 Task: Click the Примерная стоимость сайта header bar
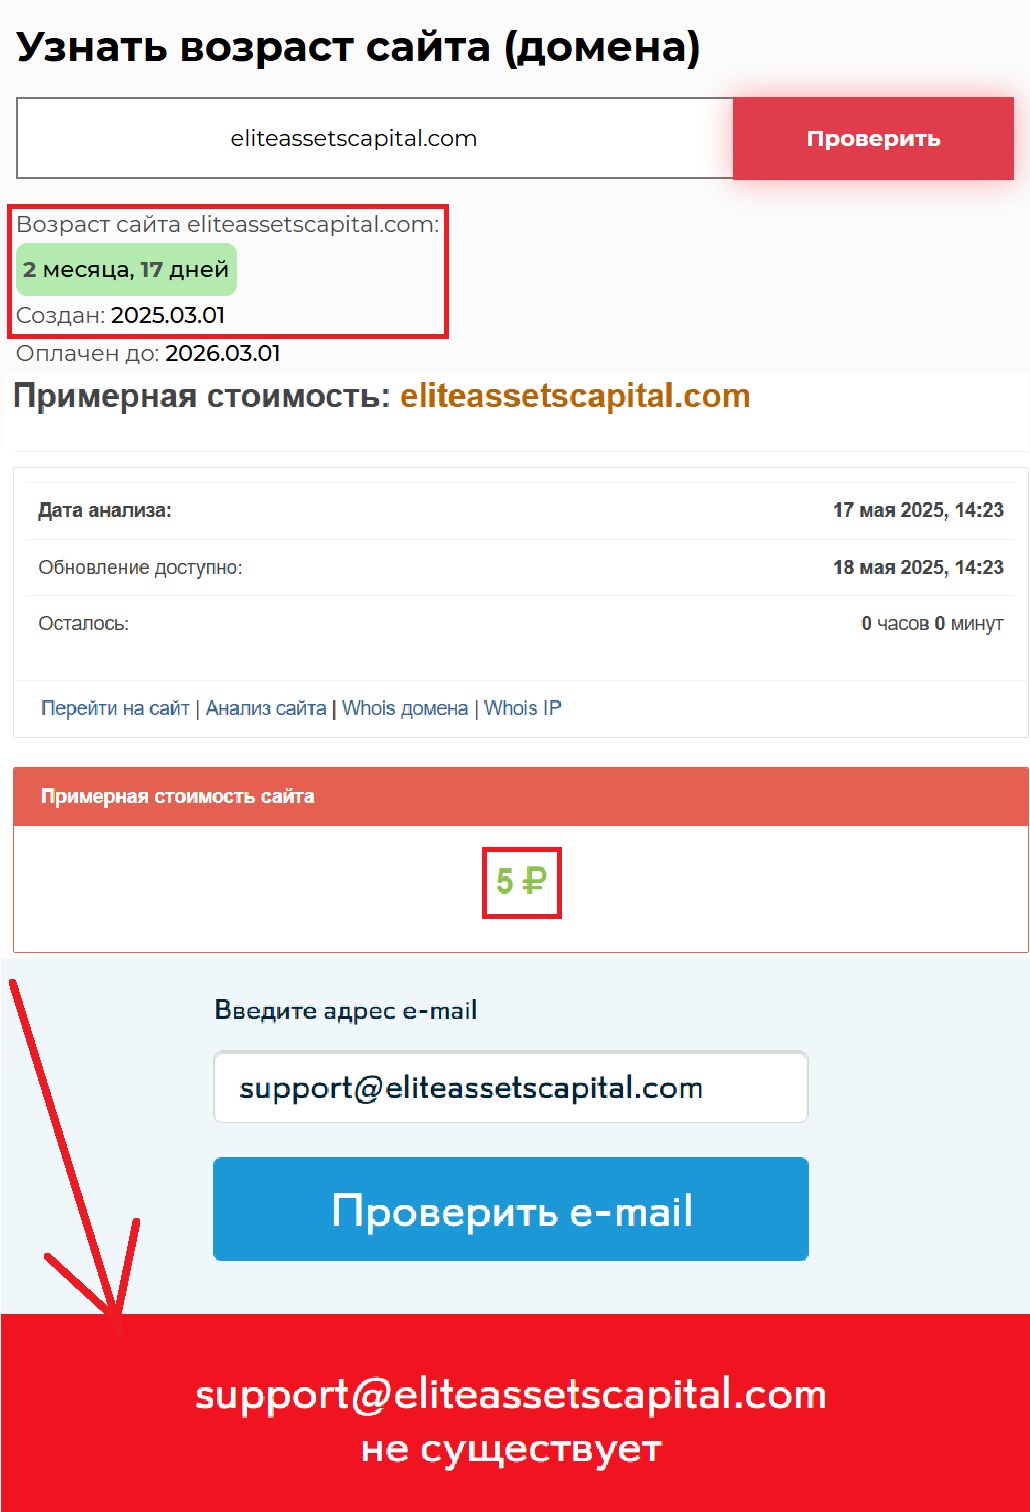520,797
